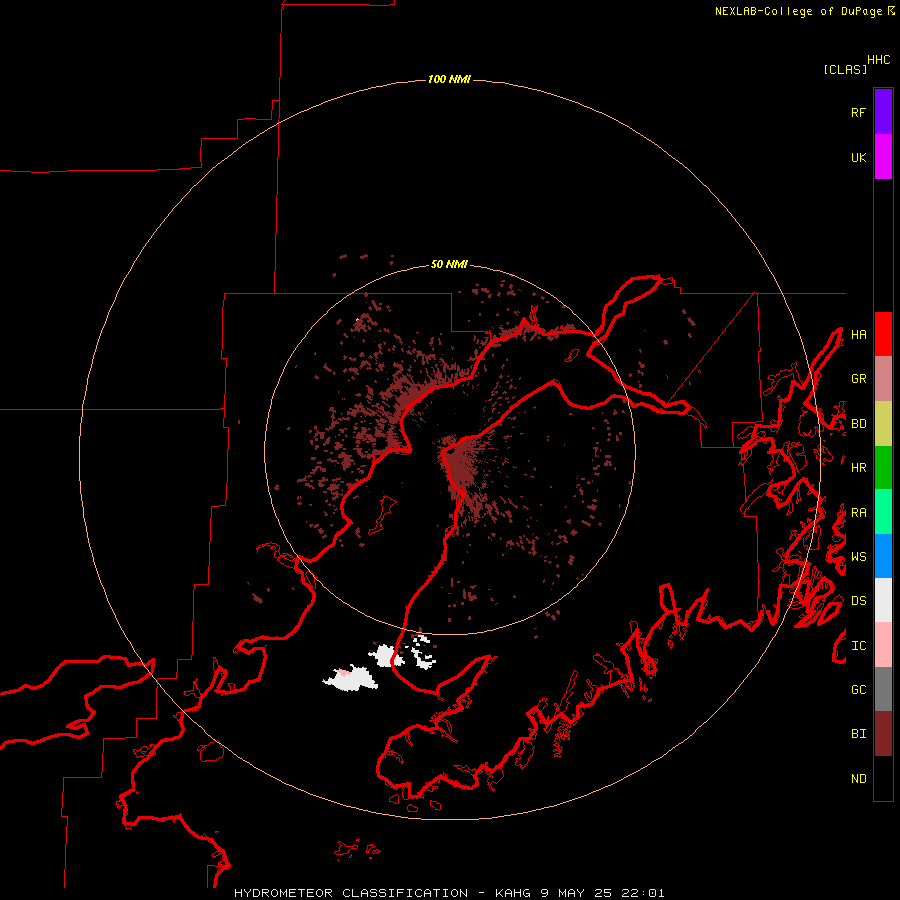Screen dimensions: 900x900
Task: Click the RF purple legend swatch
Action: (x=883, y=112)
